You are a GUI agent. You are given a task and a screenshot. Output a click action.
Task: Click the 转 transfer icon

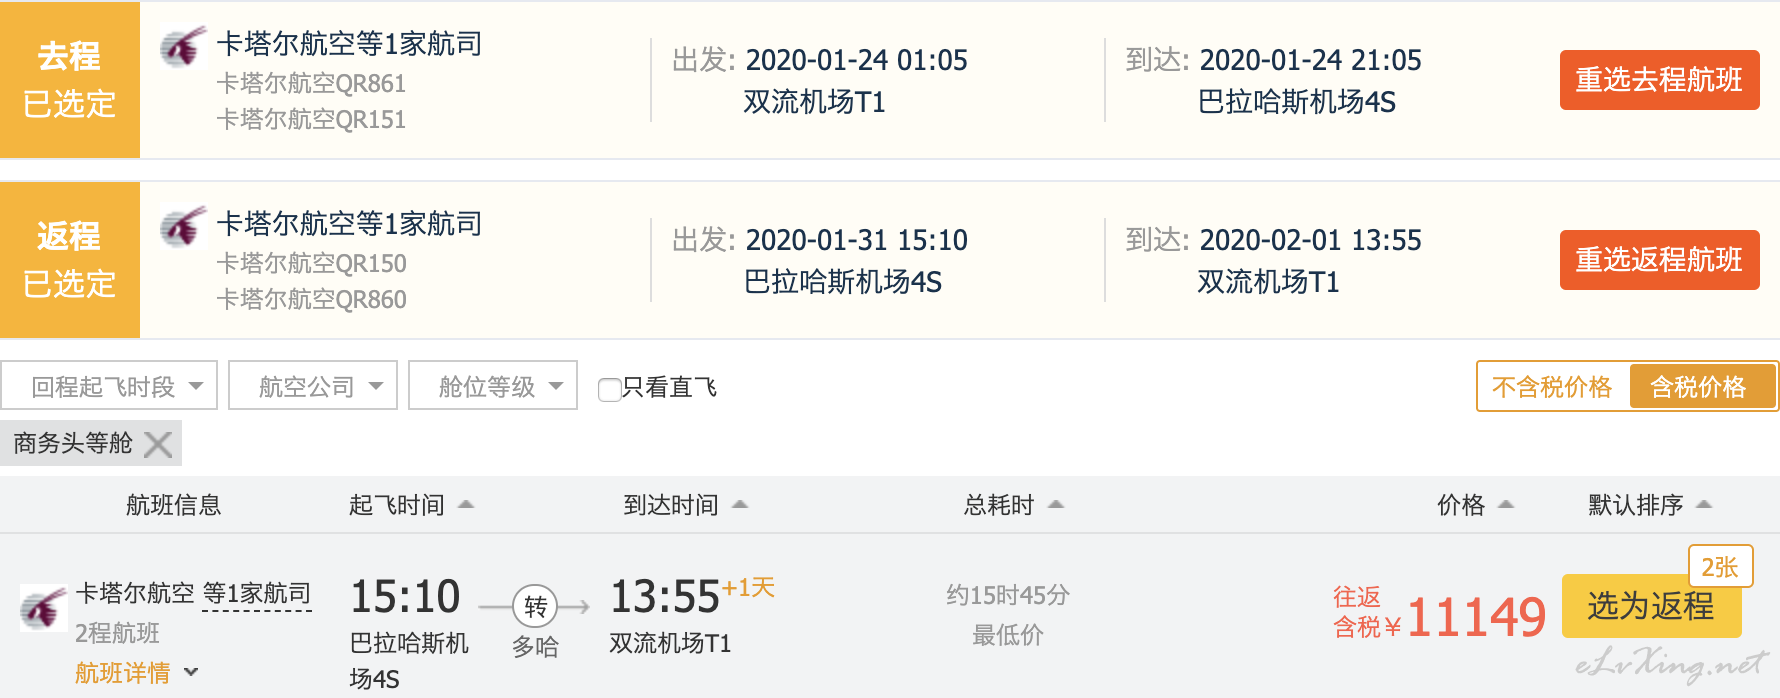[x=535, y=607]
